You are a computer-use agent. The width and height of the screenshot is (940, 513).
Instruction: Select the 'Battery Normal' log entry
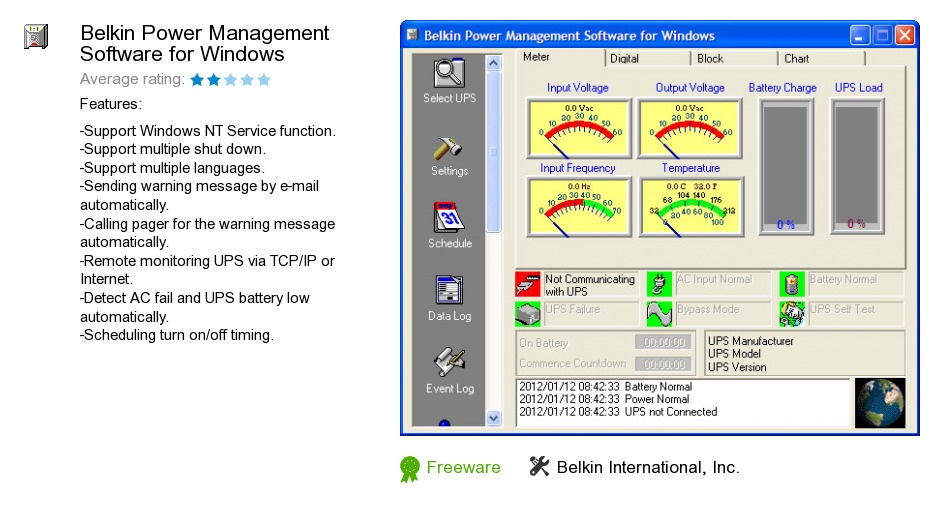605,387
